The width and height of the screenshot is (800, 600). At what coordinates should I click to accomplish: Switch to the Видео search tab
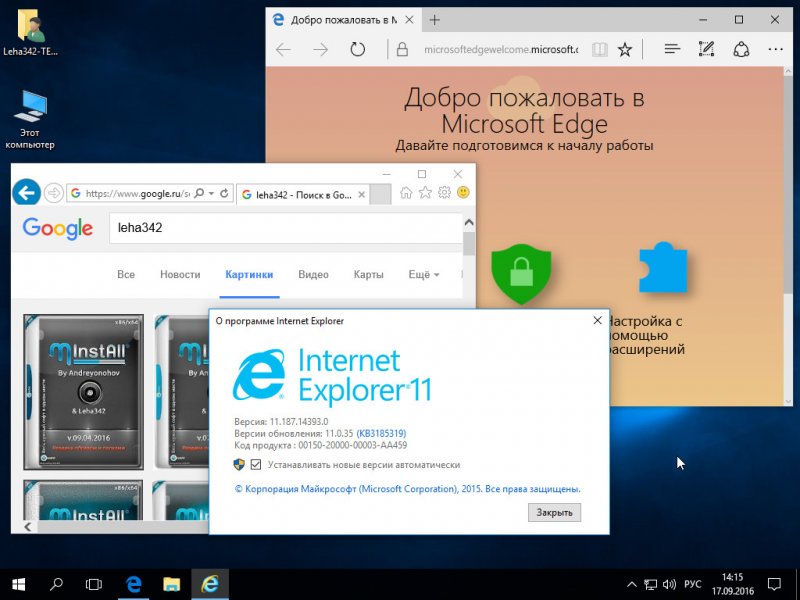coord(313,274)
